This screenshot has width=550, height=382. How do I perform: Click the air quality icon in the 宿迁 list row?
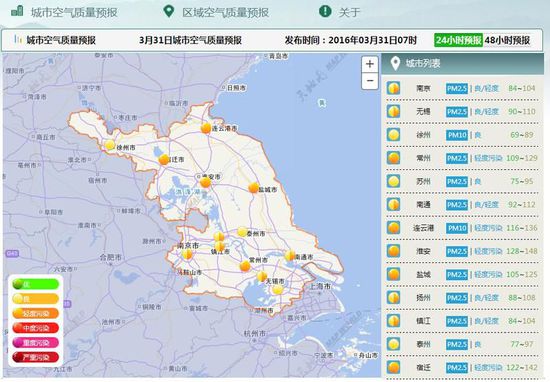click(394, 367)
